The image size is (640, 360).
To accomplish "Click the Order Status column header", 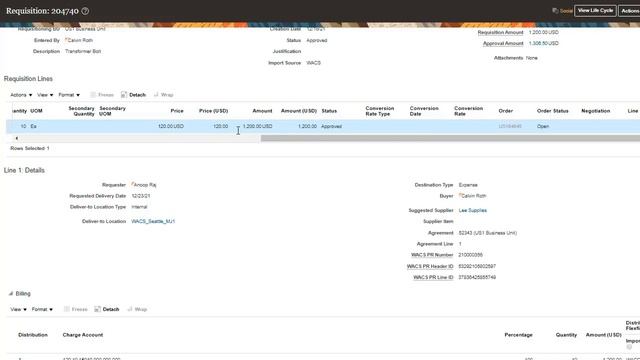I will pos(552,111).
